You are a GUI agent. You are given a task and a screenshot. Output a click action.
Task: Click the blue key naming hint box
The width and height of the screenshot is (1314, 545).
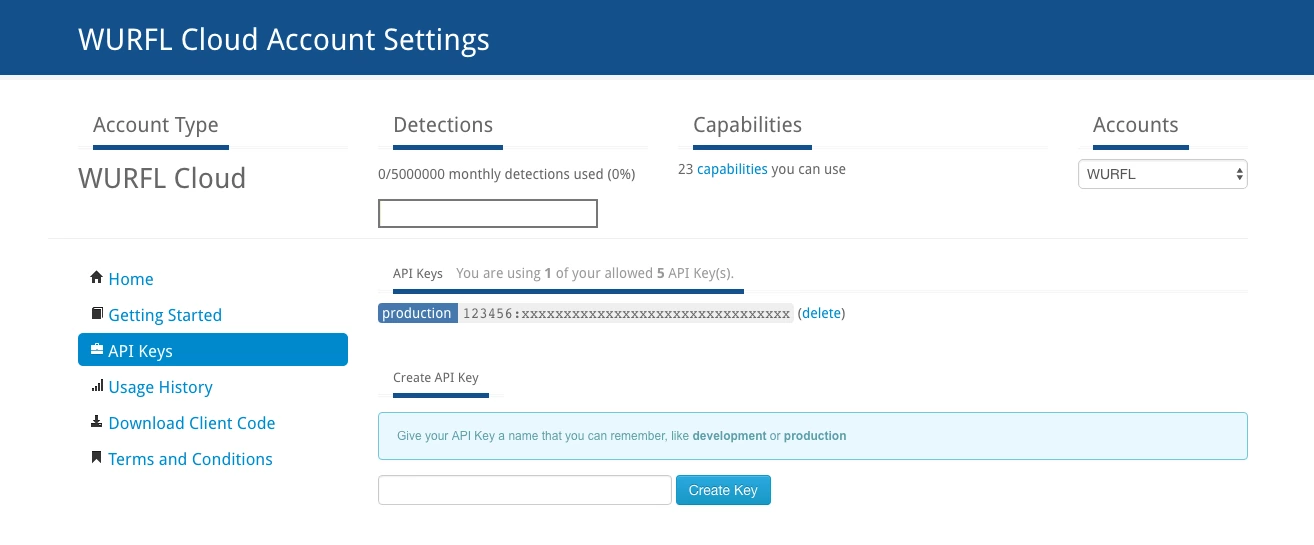coord(813,436)
